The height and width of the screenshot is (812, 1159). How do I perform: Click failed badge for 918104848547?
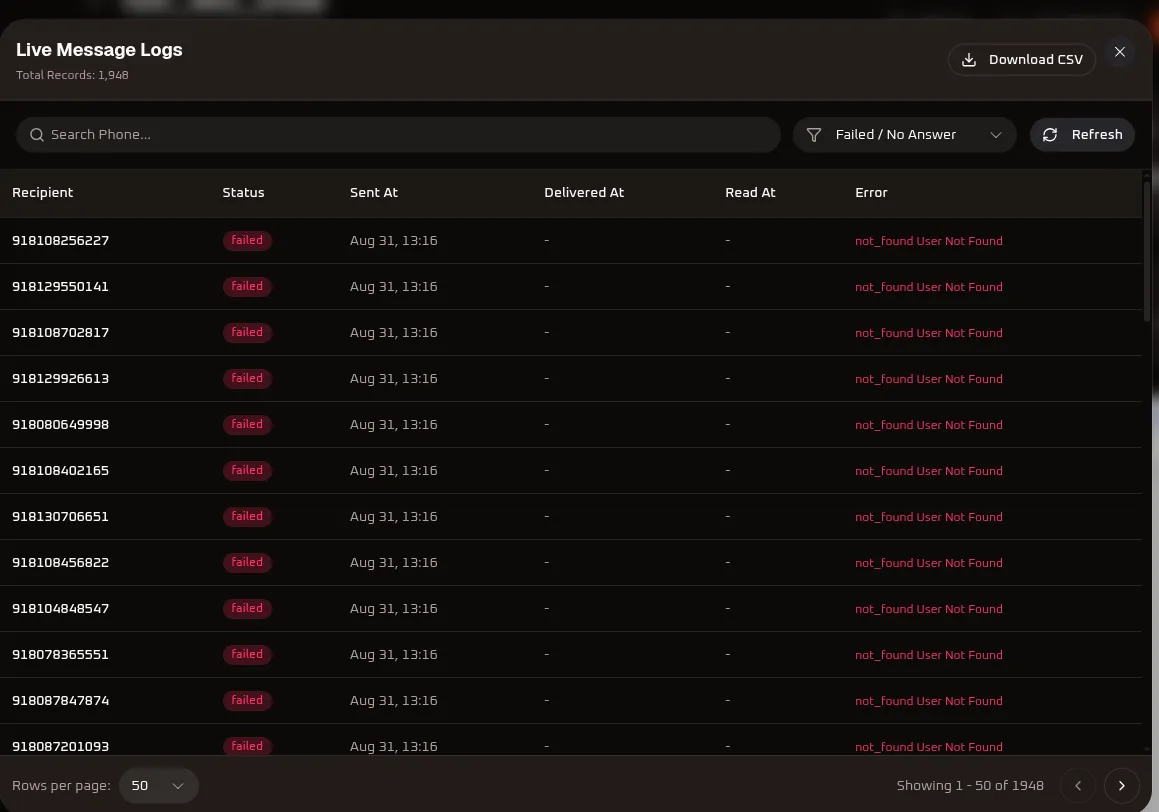pos(247,608)
